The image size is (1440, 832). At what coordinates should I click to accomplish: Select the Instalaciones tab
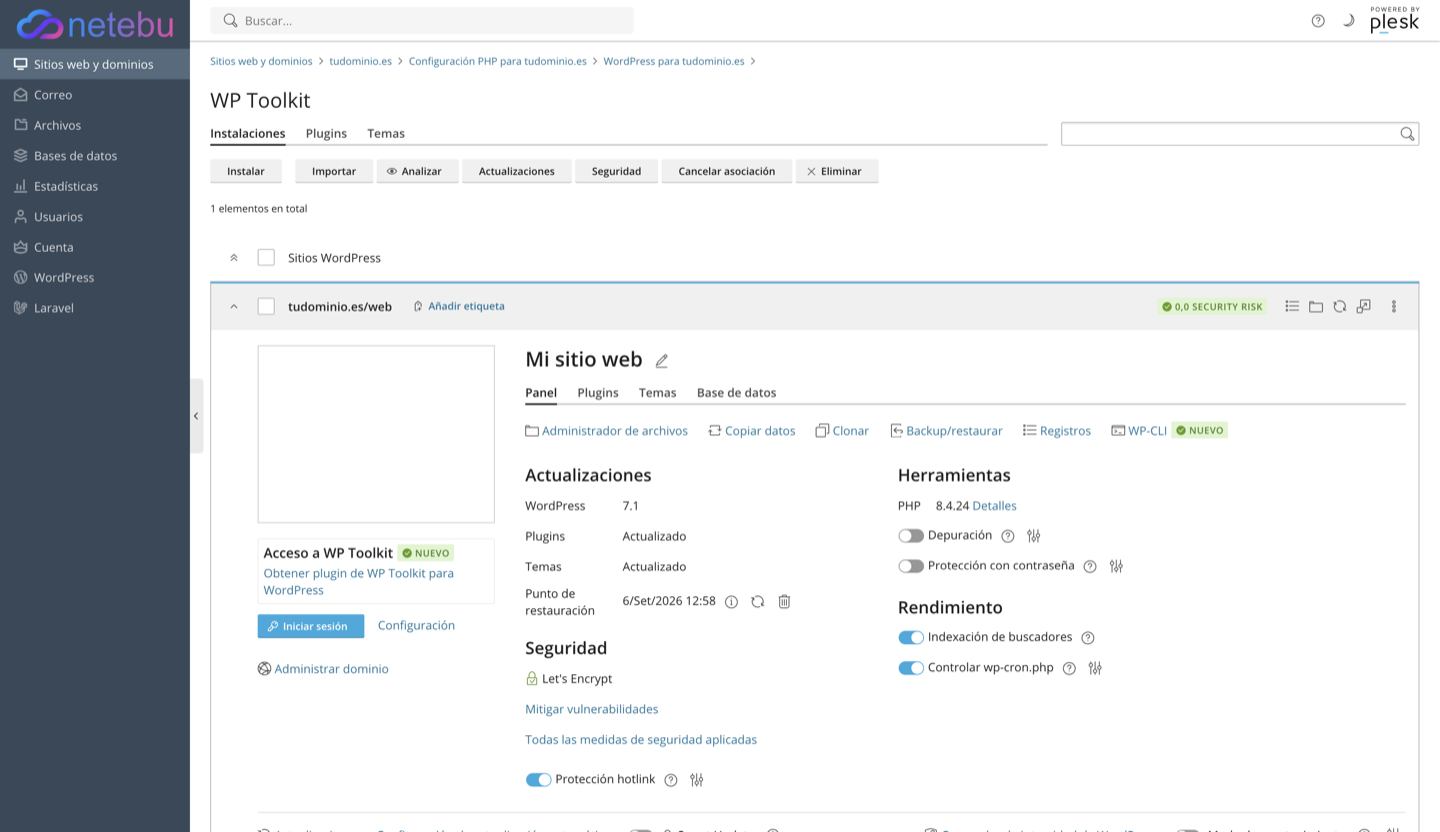248,133
